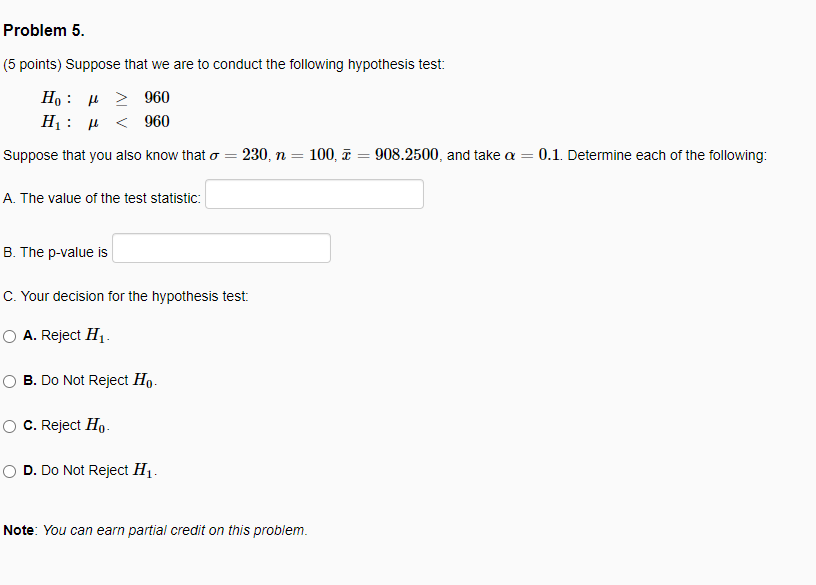Select option B. Do Not Reject H0
Viewport: 816px width, 585px height.
coord(9,380)
